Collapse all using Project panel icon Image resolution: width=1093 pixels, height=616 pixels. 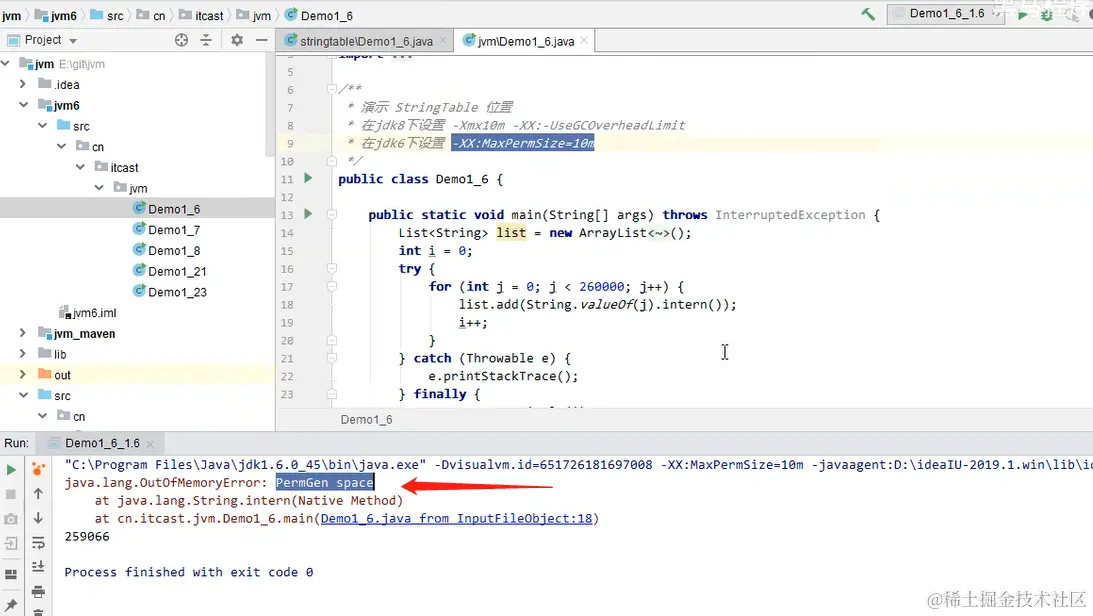[x=206, y=40]
